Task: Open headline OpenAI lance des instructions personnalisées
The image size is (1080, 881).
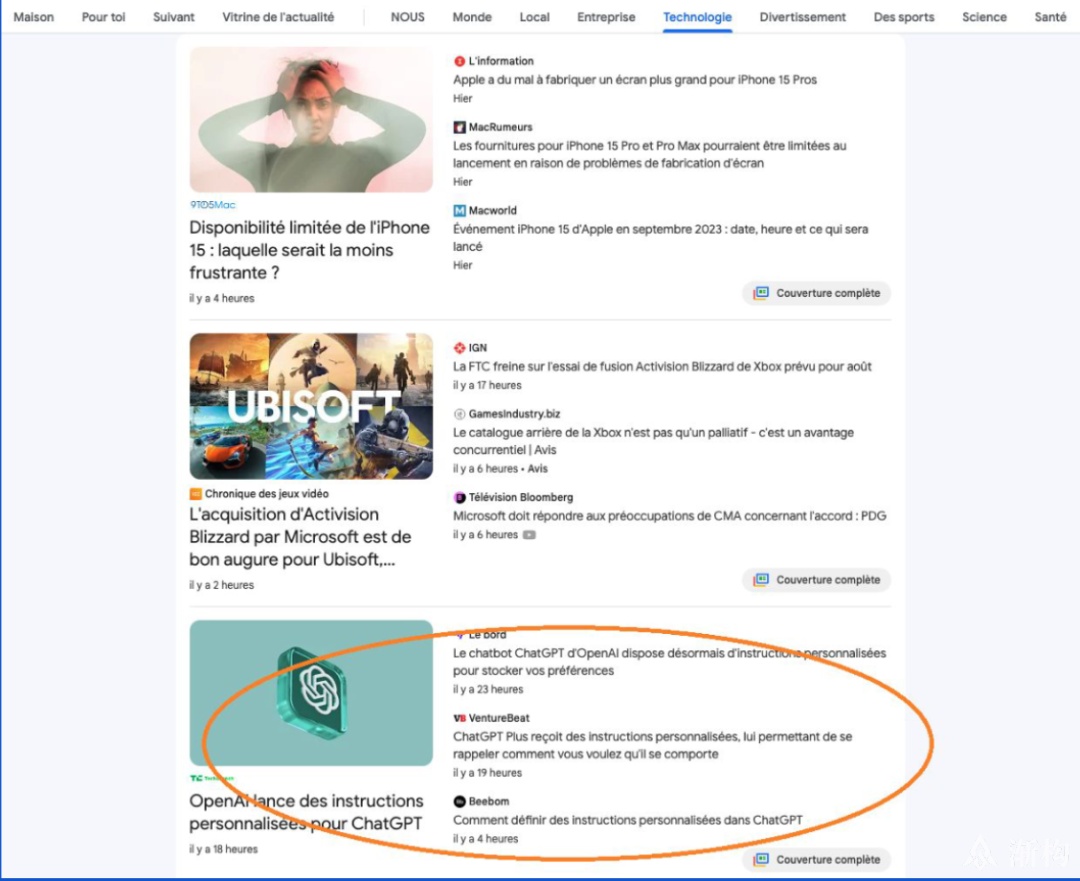Action: [x=307, y=812]
